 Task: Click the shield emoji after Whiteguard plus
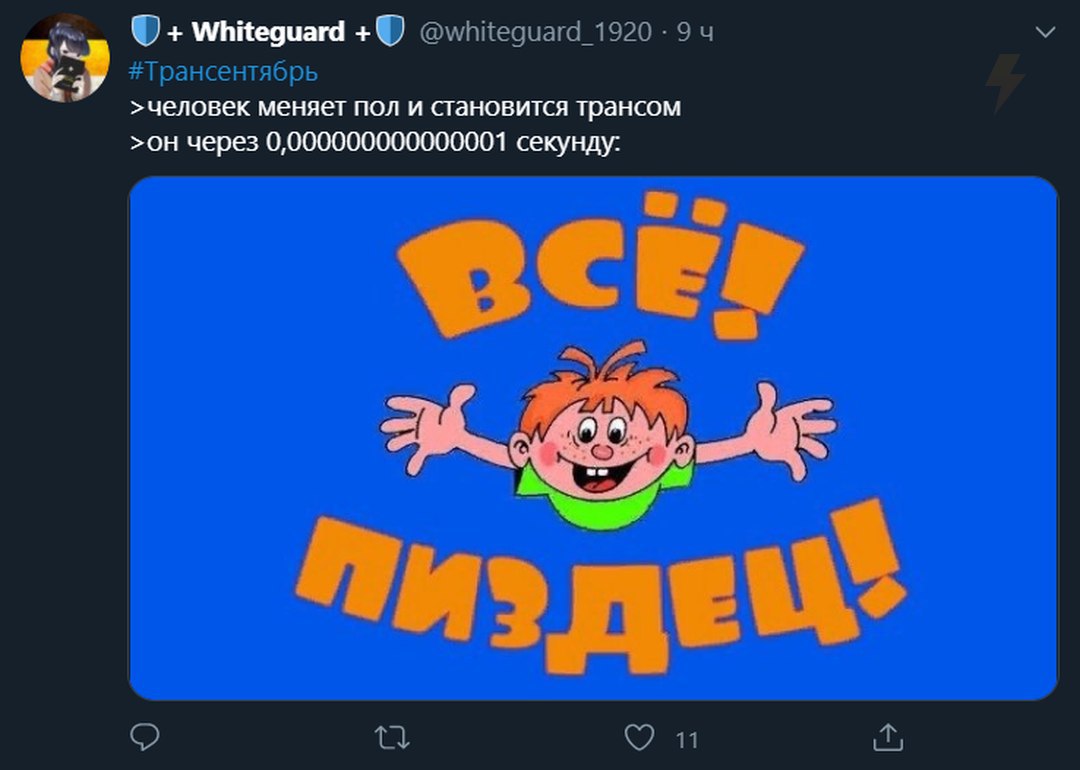(x=390, y=31)
